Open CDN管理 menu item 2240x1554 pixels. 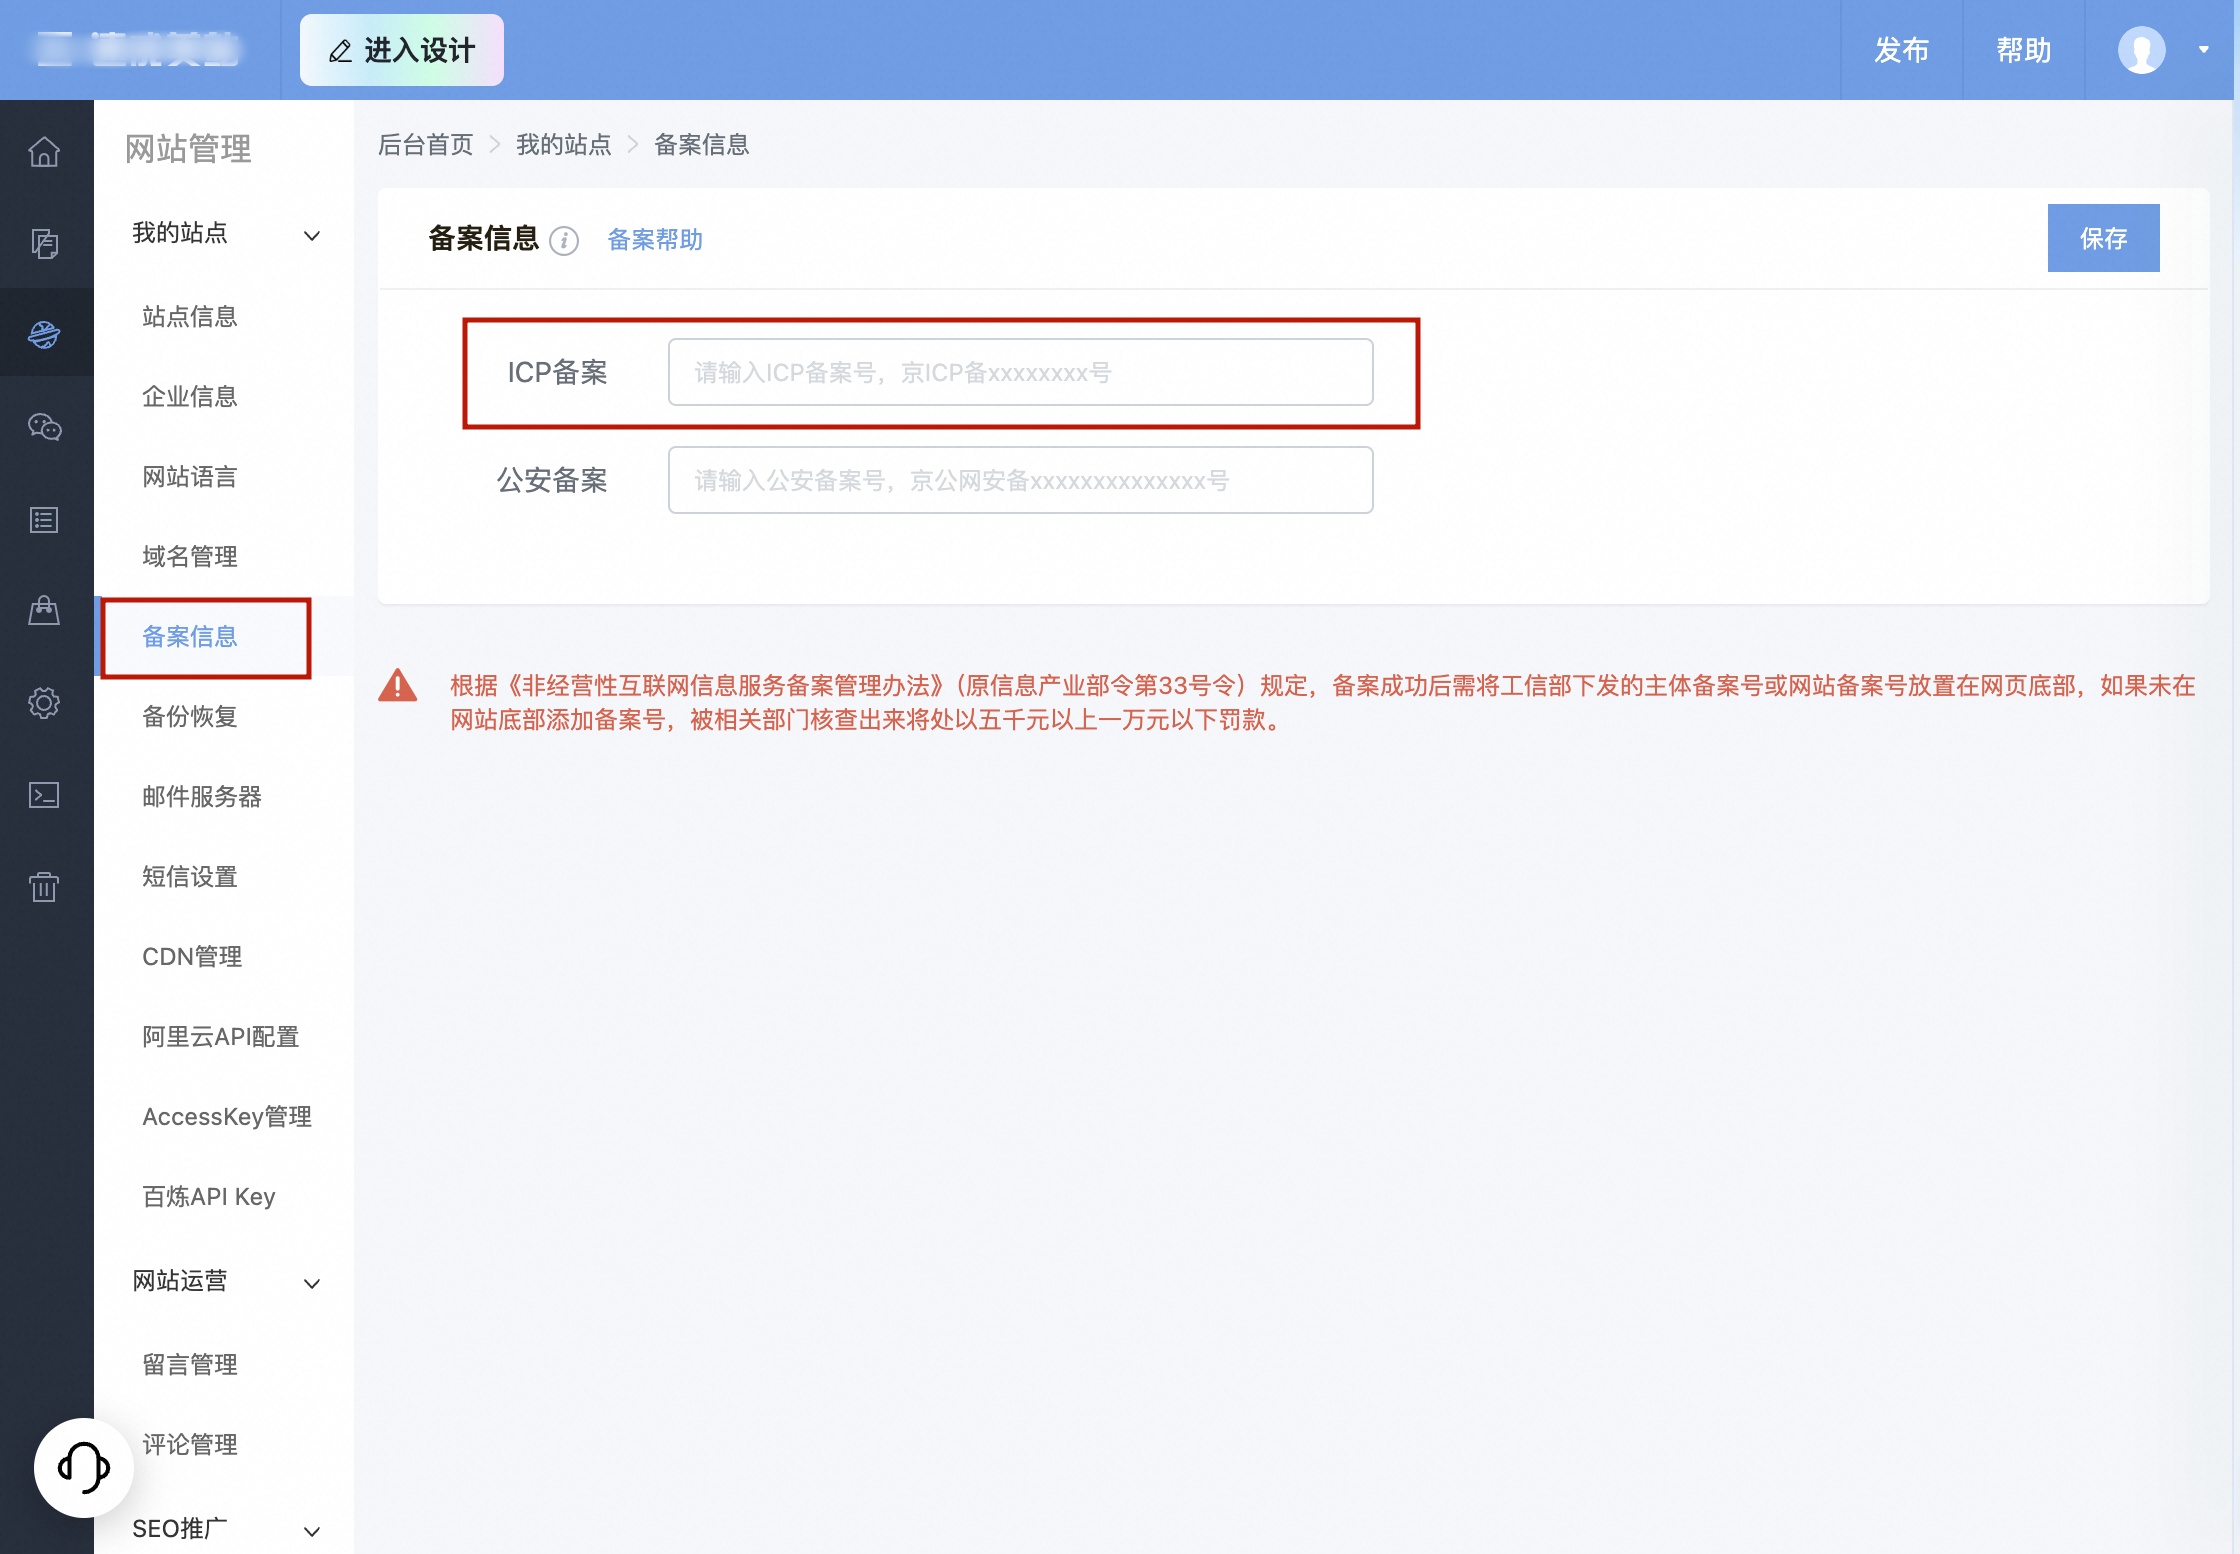click(x=192, y=957)
